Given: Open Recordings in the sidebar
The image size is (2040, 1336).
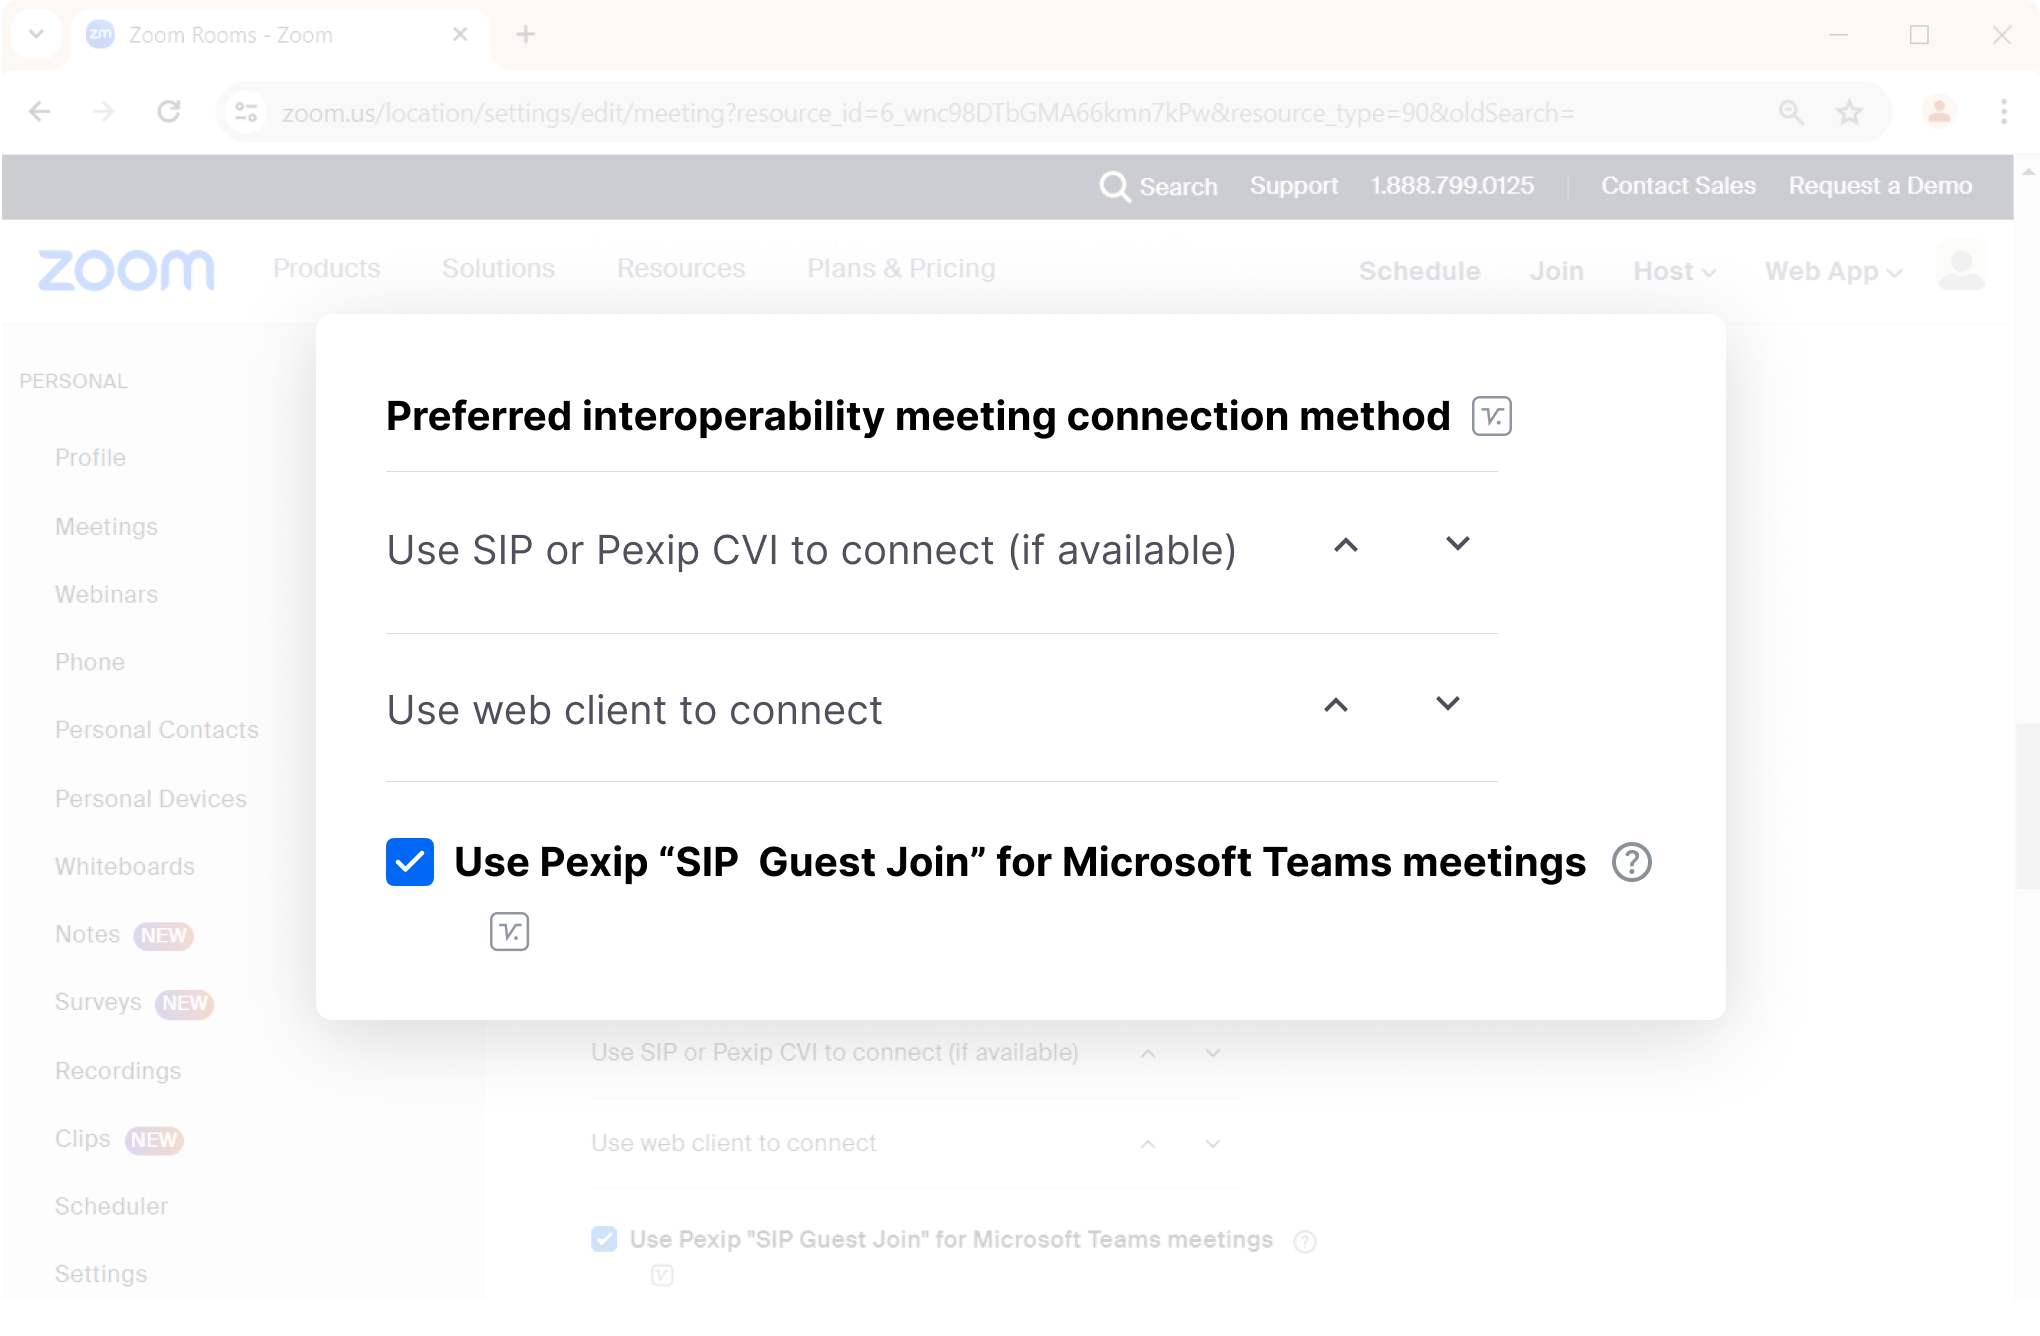Looking at the screenshot, I should 118,1071.
